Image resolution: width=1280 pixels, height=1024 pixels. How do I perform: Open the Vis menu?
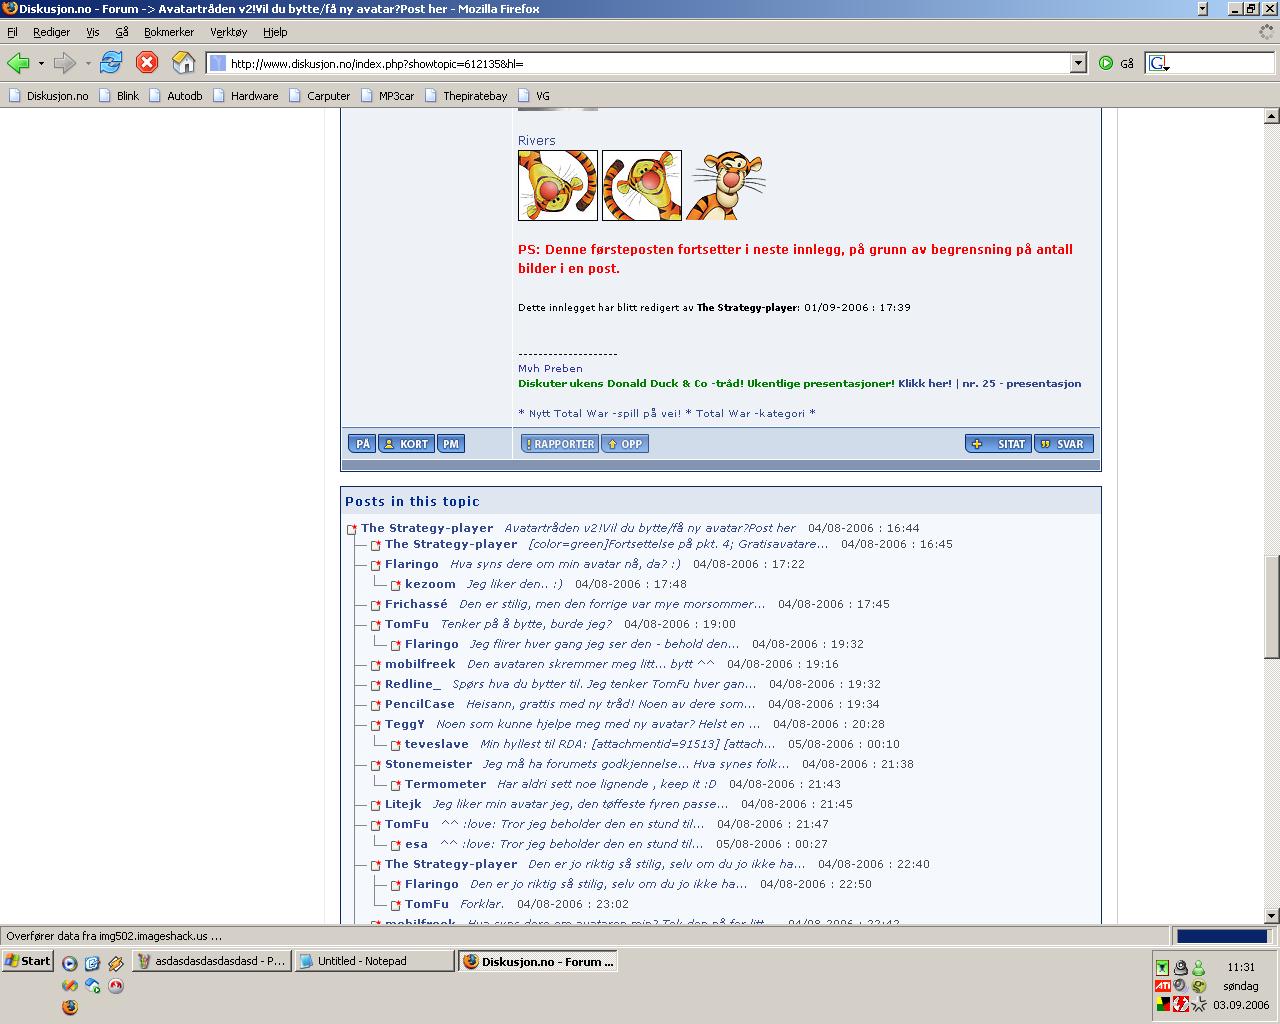point(92,32)
